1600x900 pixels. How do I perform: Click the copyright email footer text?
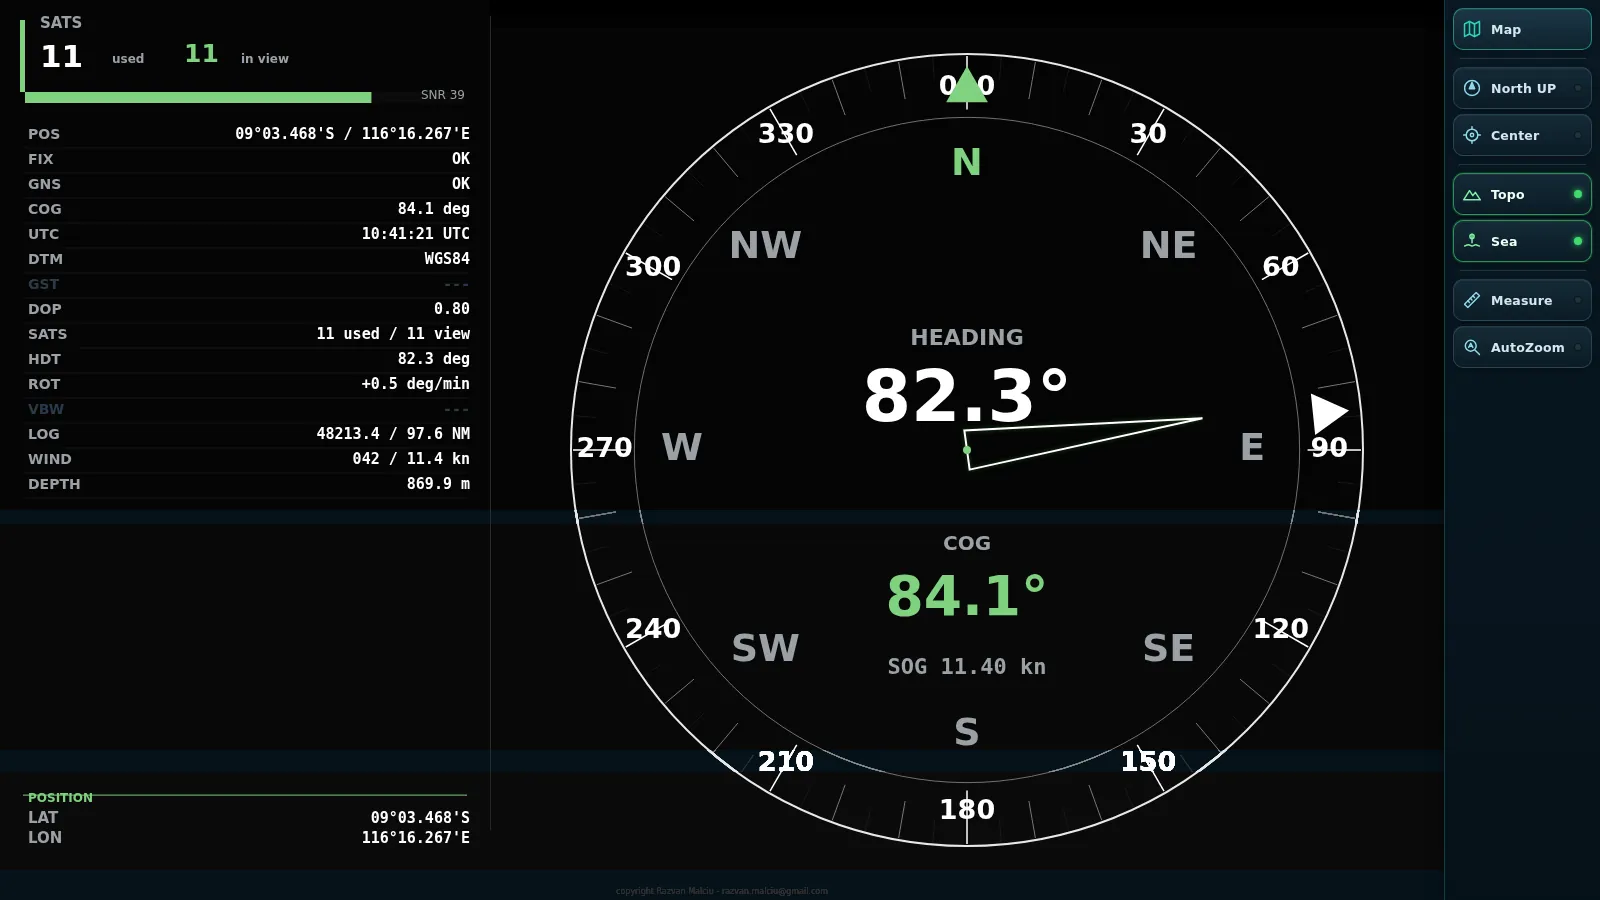(722, 891)
